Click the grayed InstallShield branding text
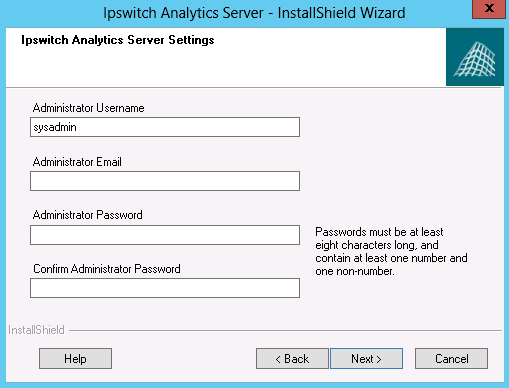 coord(36,330)
